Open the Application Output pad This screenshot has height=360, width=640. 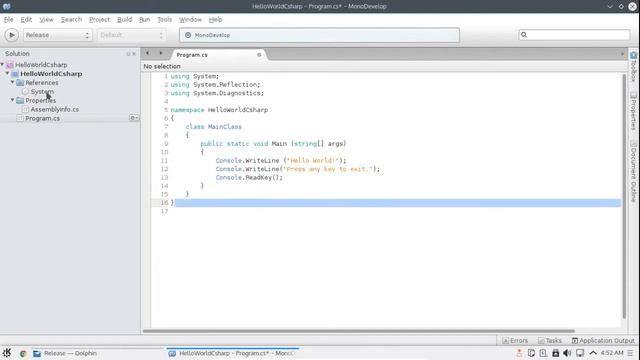tap(603, 340)
